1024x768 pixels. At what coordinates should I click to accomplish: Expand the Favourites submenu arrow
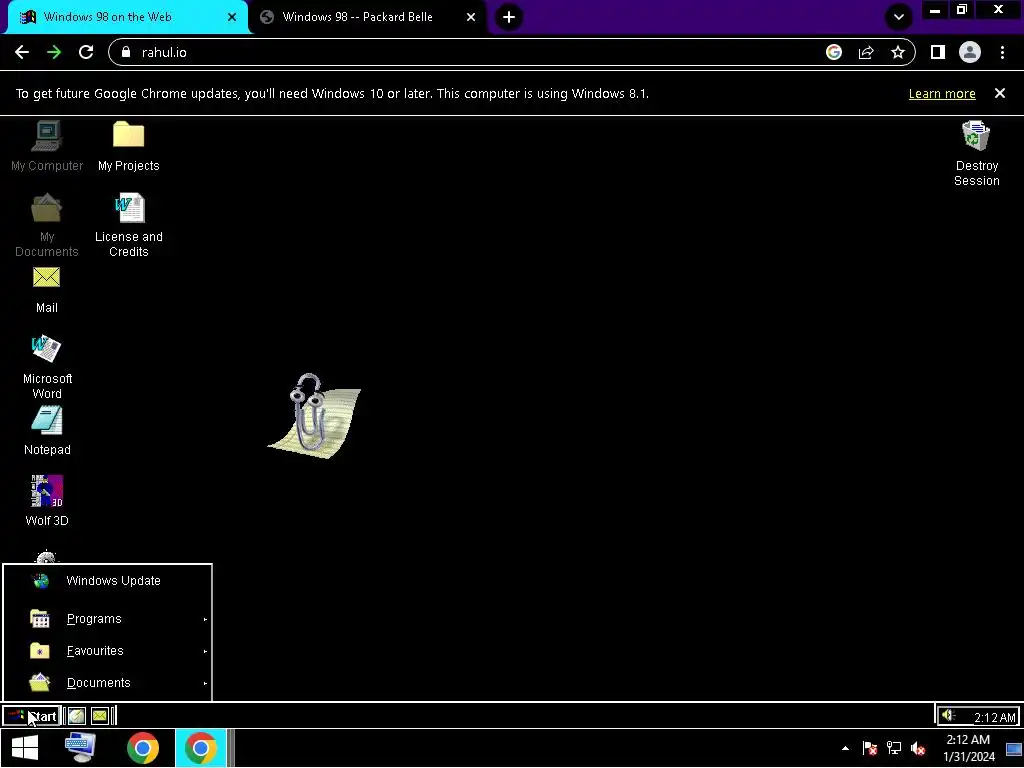click(205, 651)
